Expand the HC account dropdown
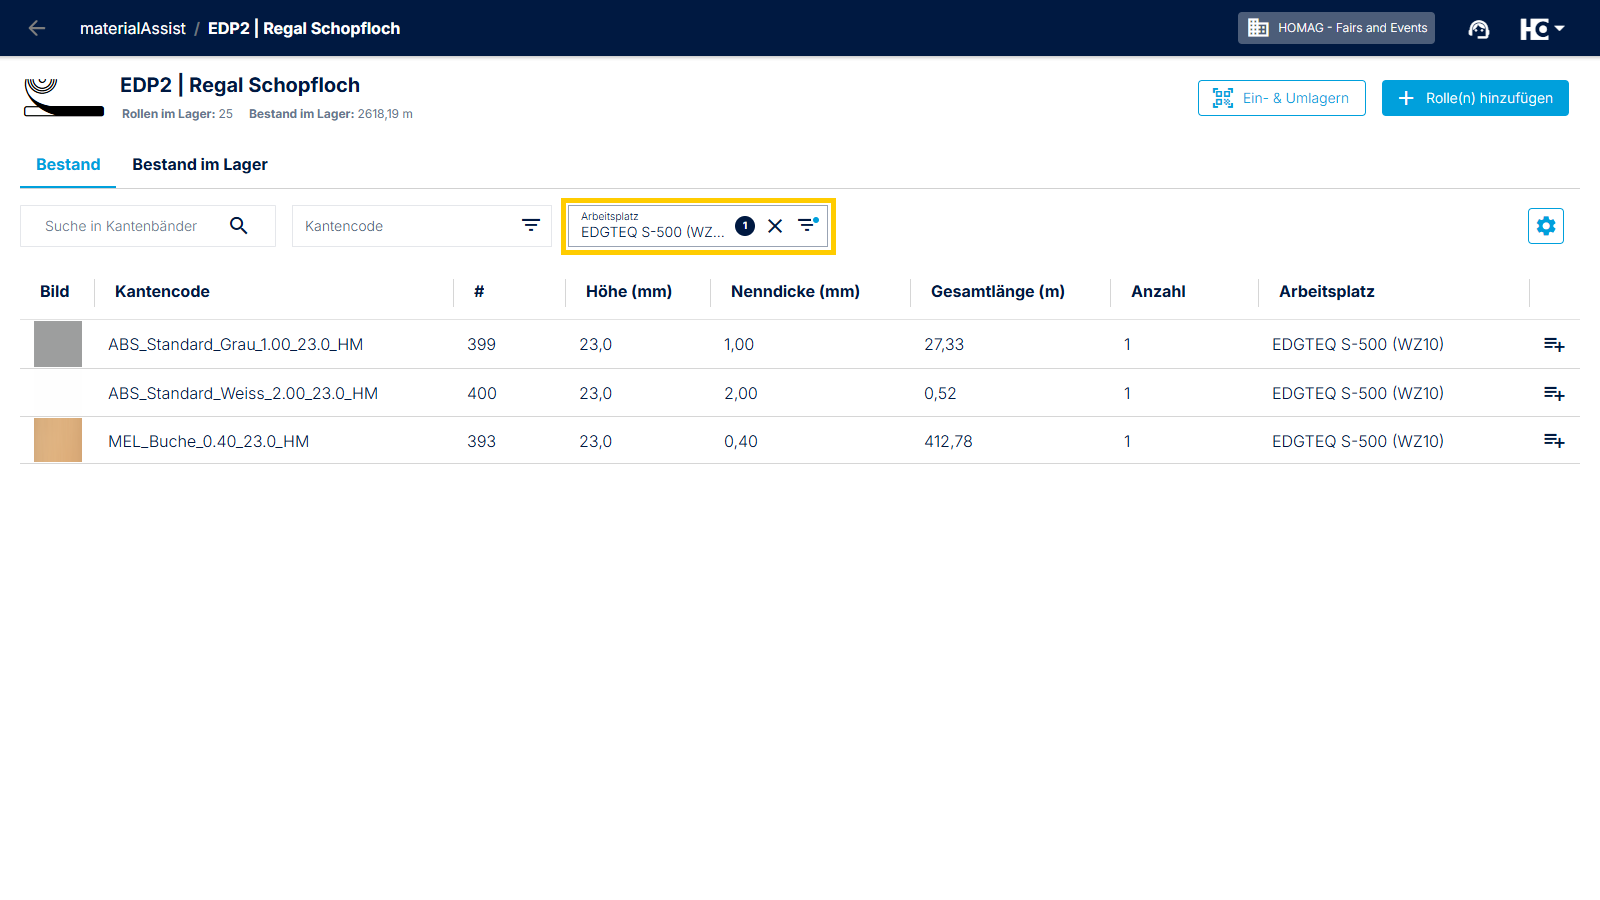This screenshot has height=900, width=1600. 1542,29
